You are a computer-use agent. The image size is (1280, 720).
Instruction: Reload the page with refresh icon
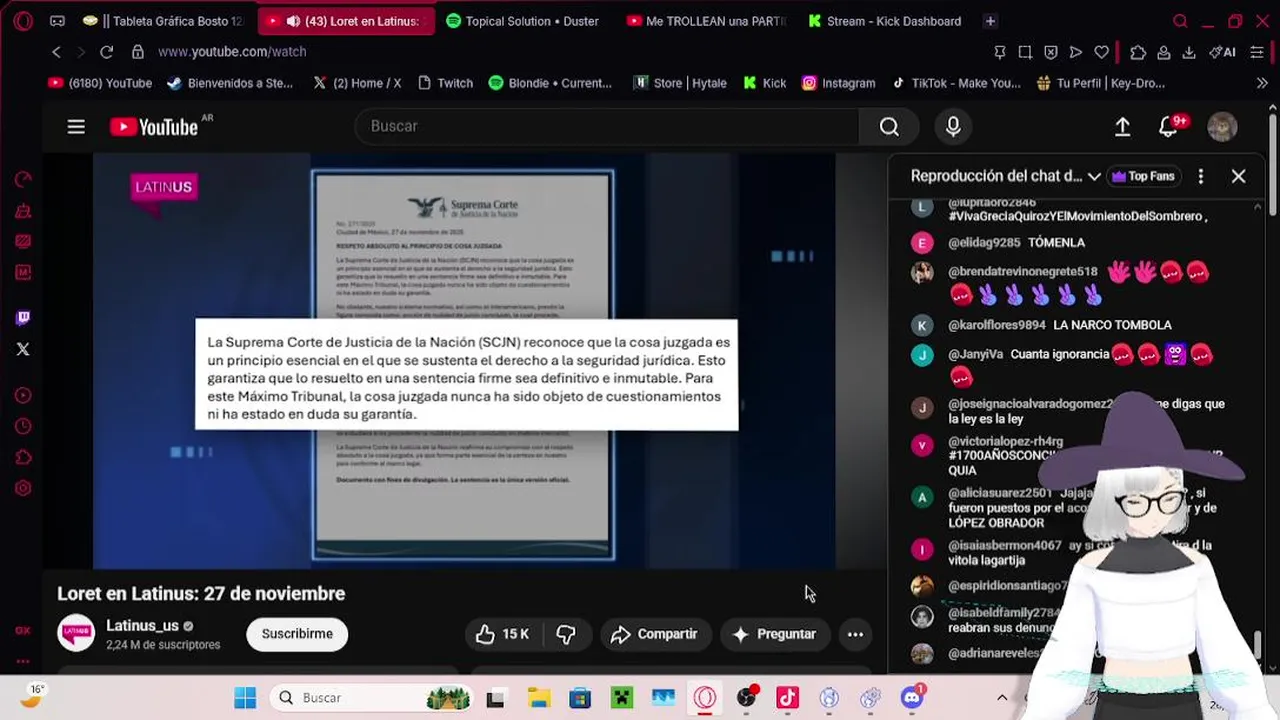point(107,52)
